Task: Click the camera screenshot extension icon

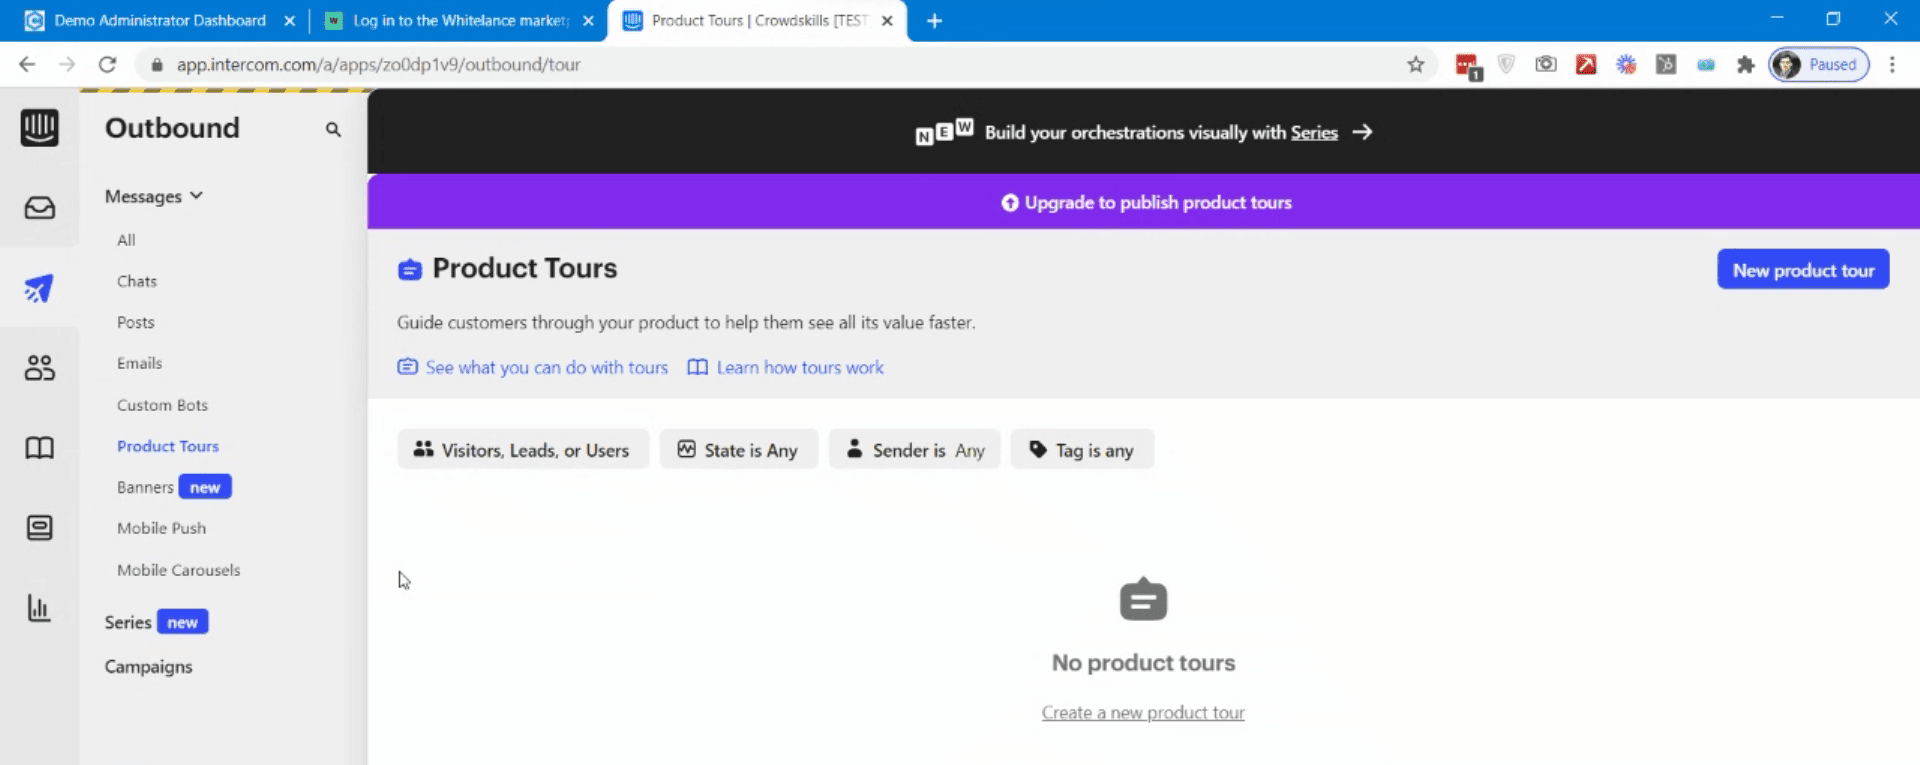Action: [1546, 65]
